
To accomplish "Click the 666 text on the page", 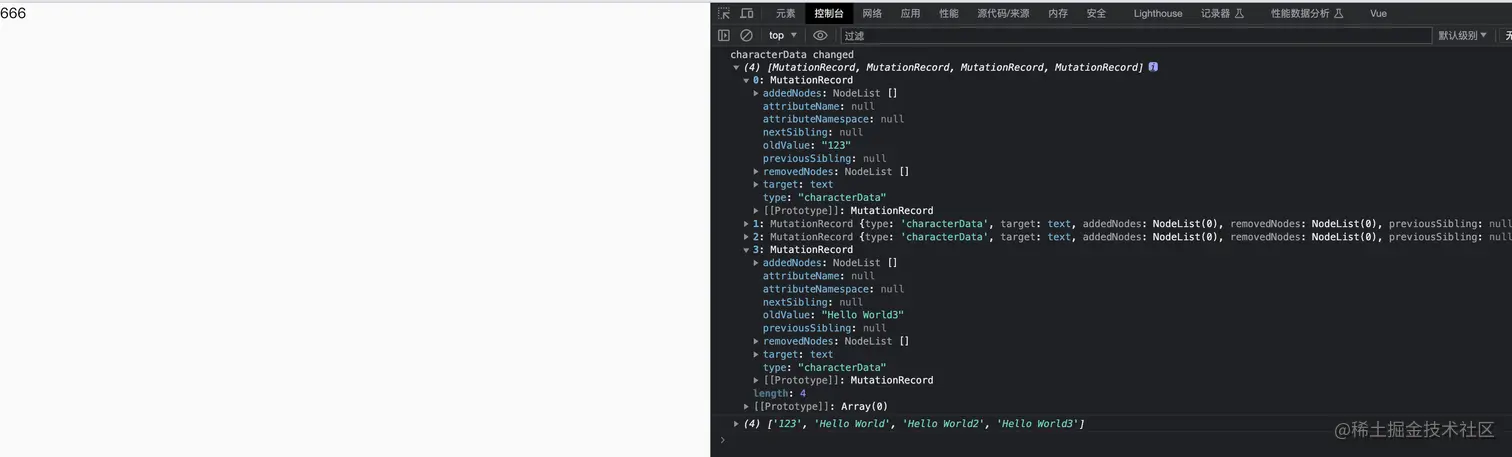I will pyautogui.click(x=13, y=13).
